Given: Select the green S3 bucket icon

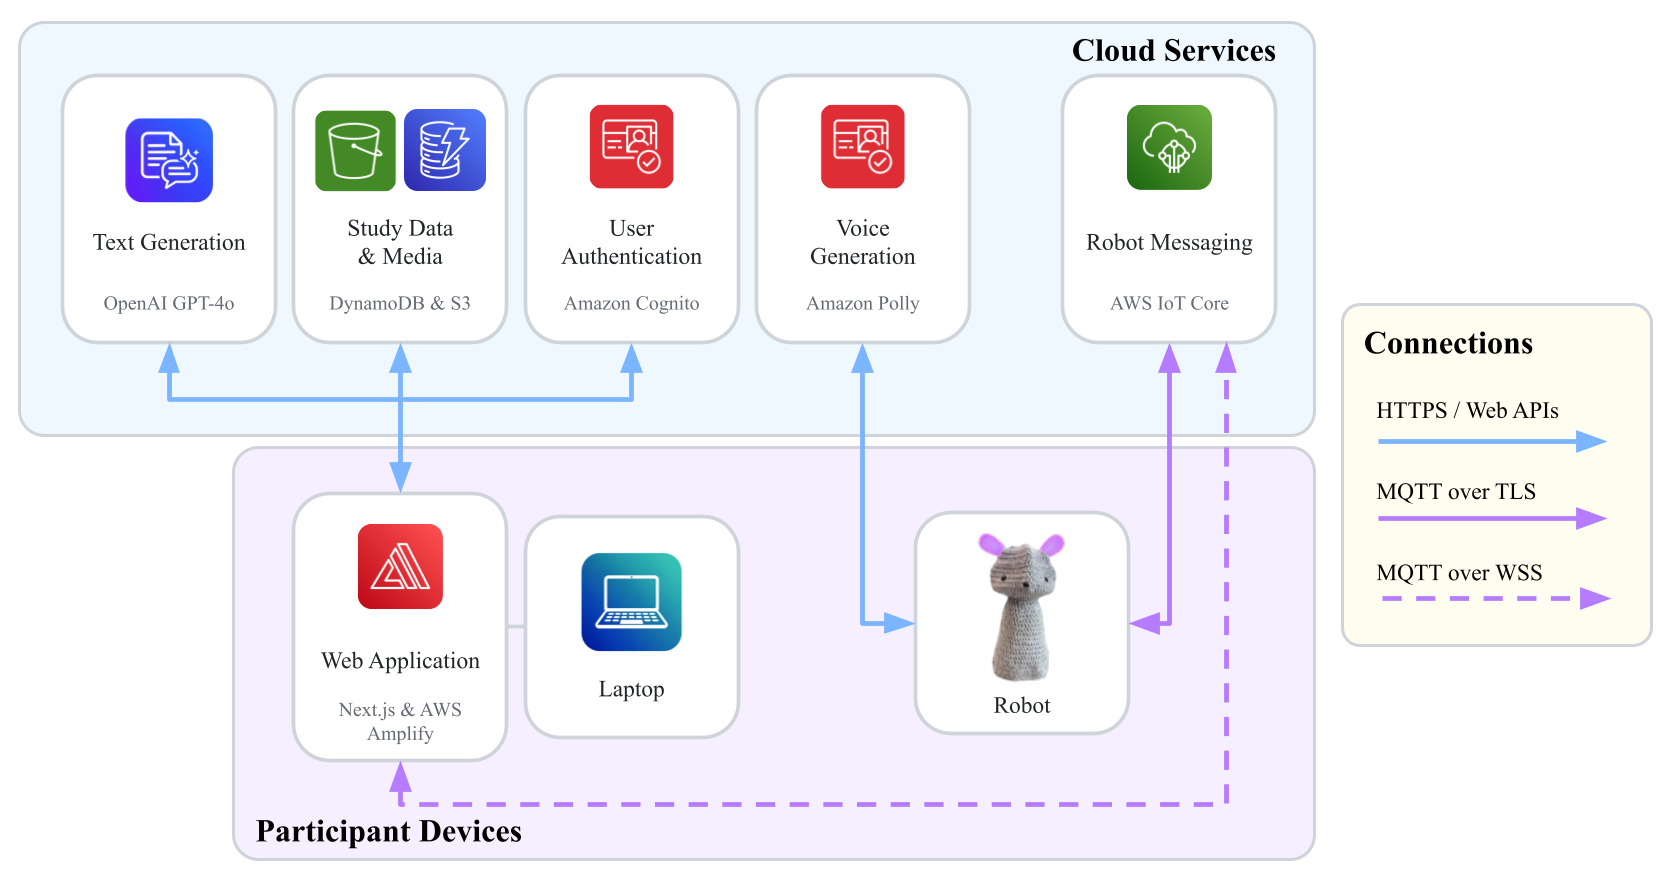Looking at the screenshot, I should [355, 150].
